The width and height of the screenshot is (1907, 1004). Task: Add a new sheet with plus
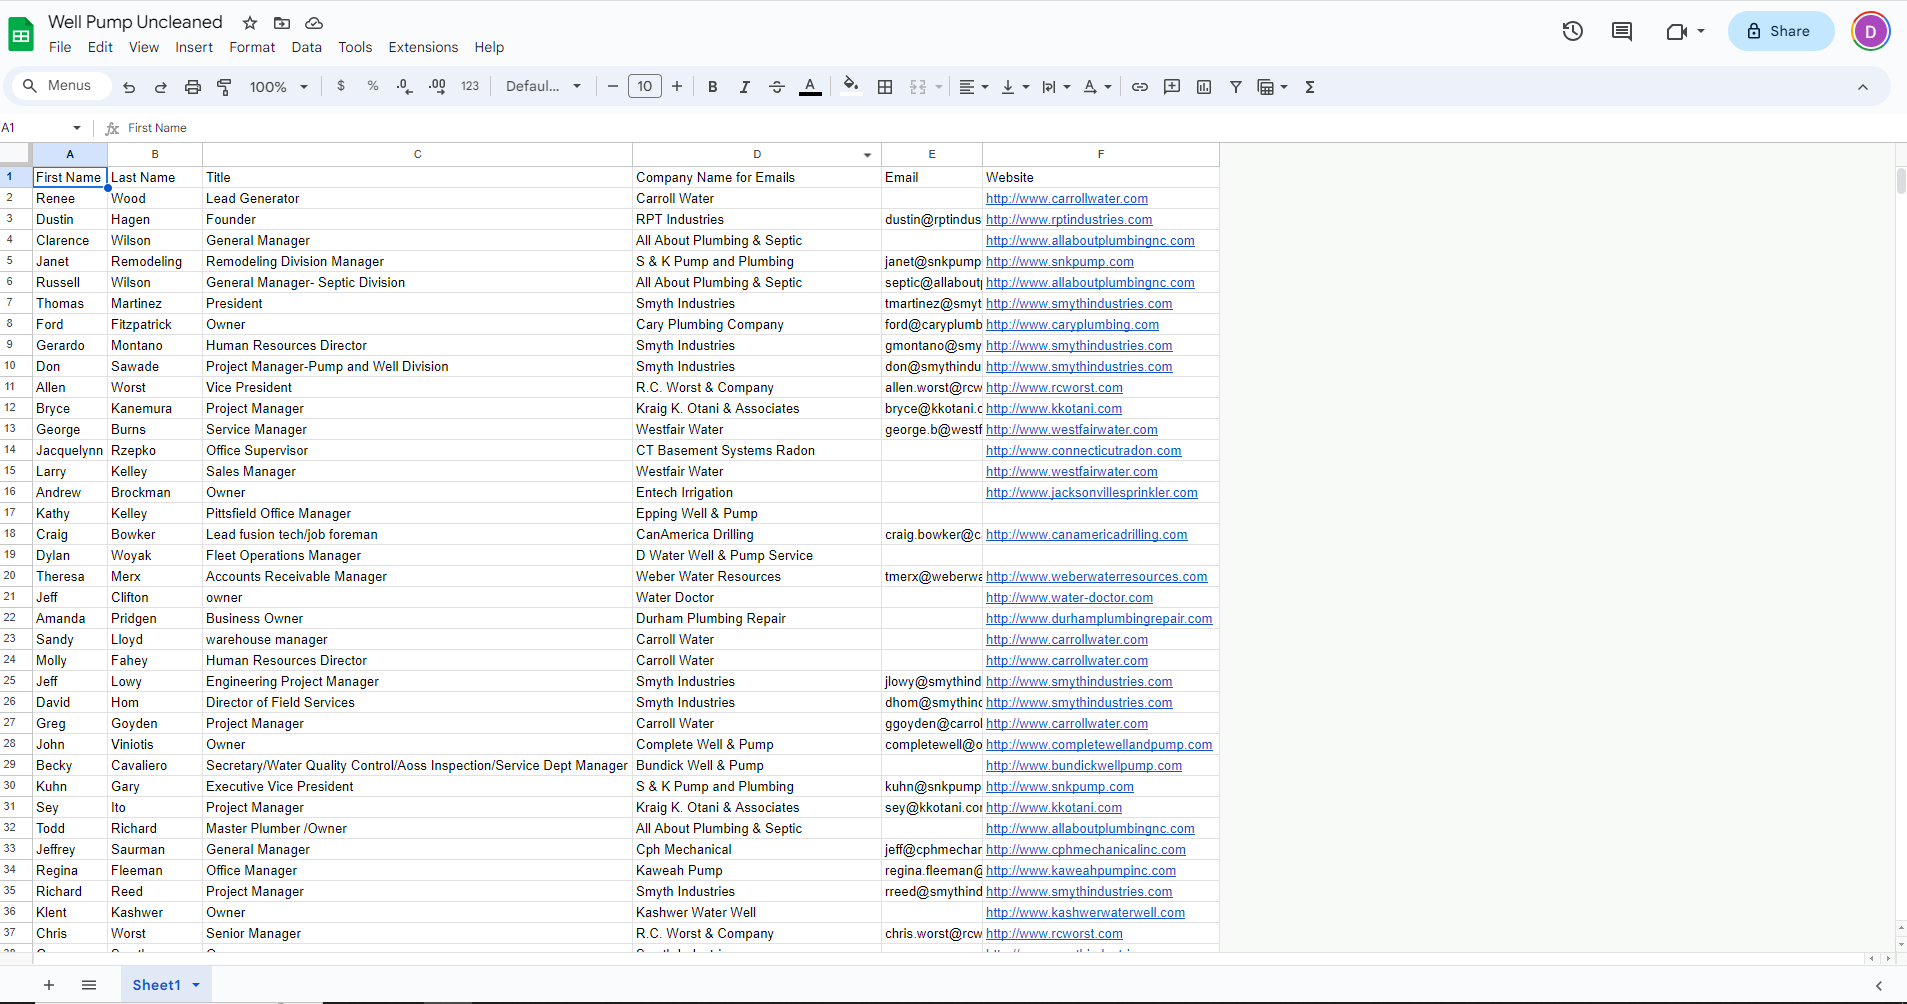pos(49,985)
